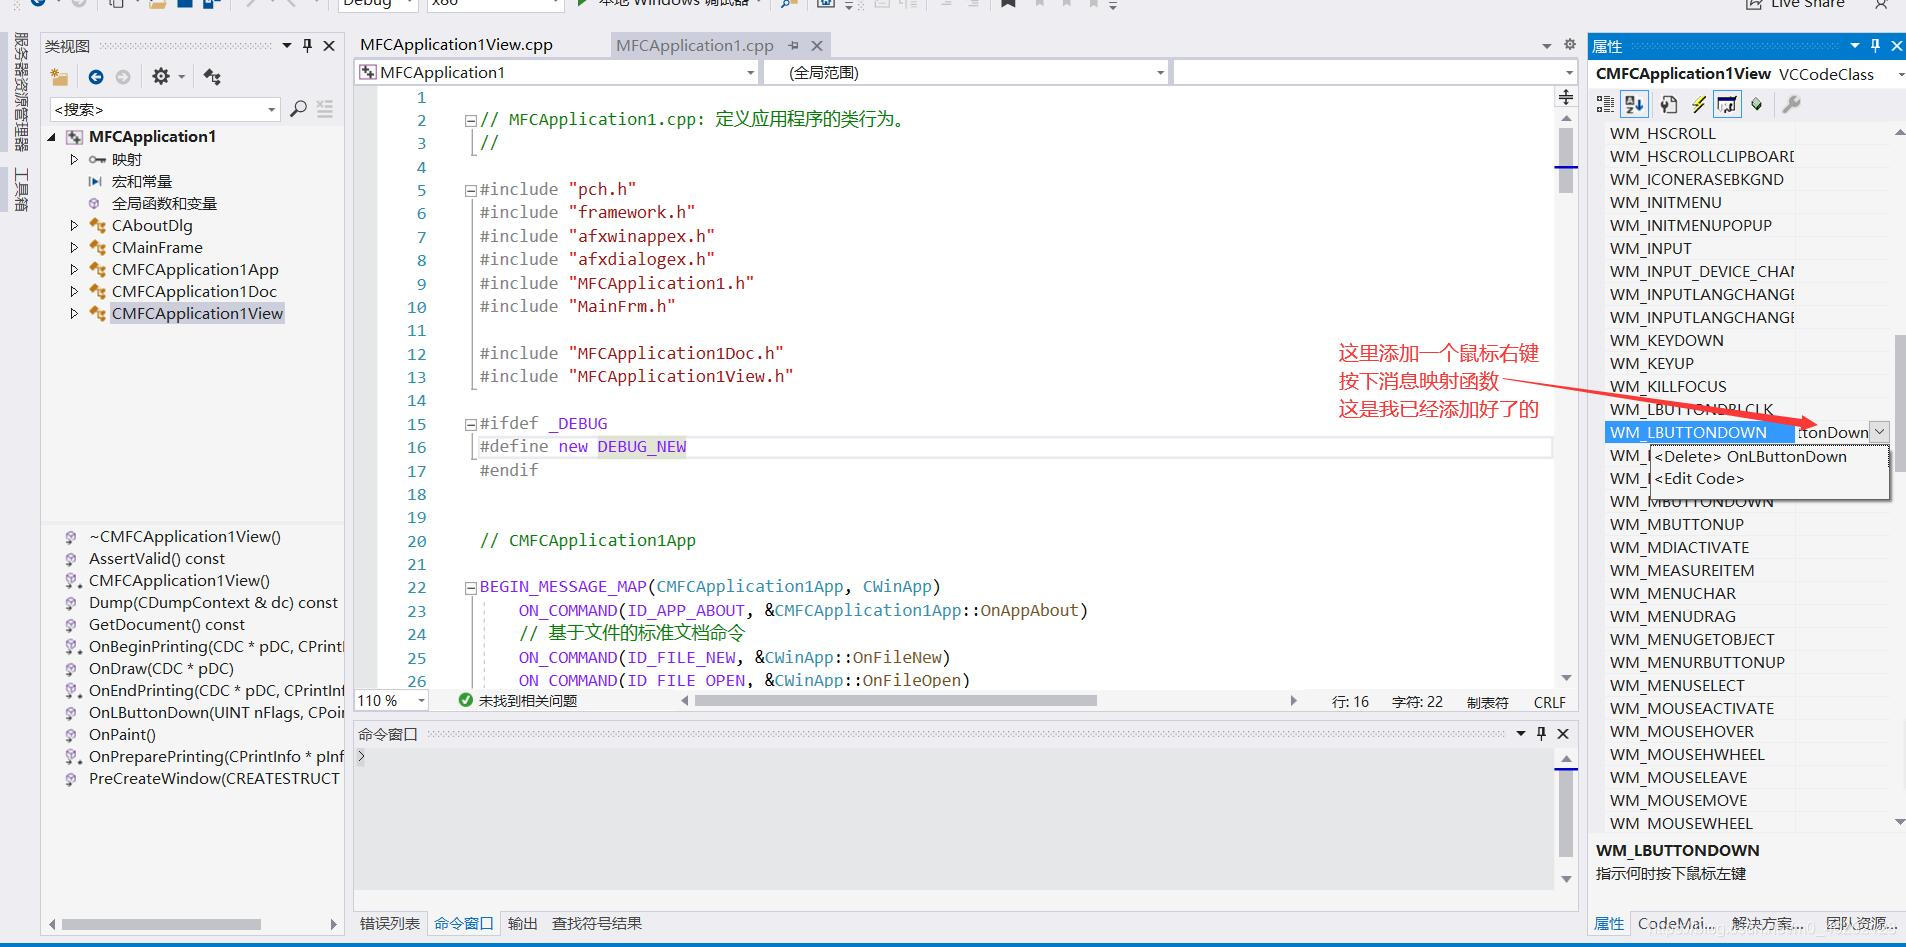Open the 110 % zoom dropdown
This screenshot has width=1906, height=947.
point(422,701)
